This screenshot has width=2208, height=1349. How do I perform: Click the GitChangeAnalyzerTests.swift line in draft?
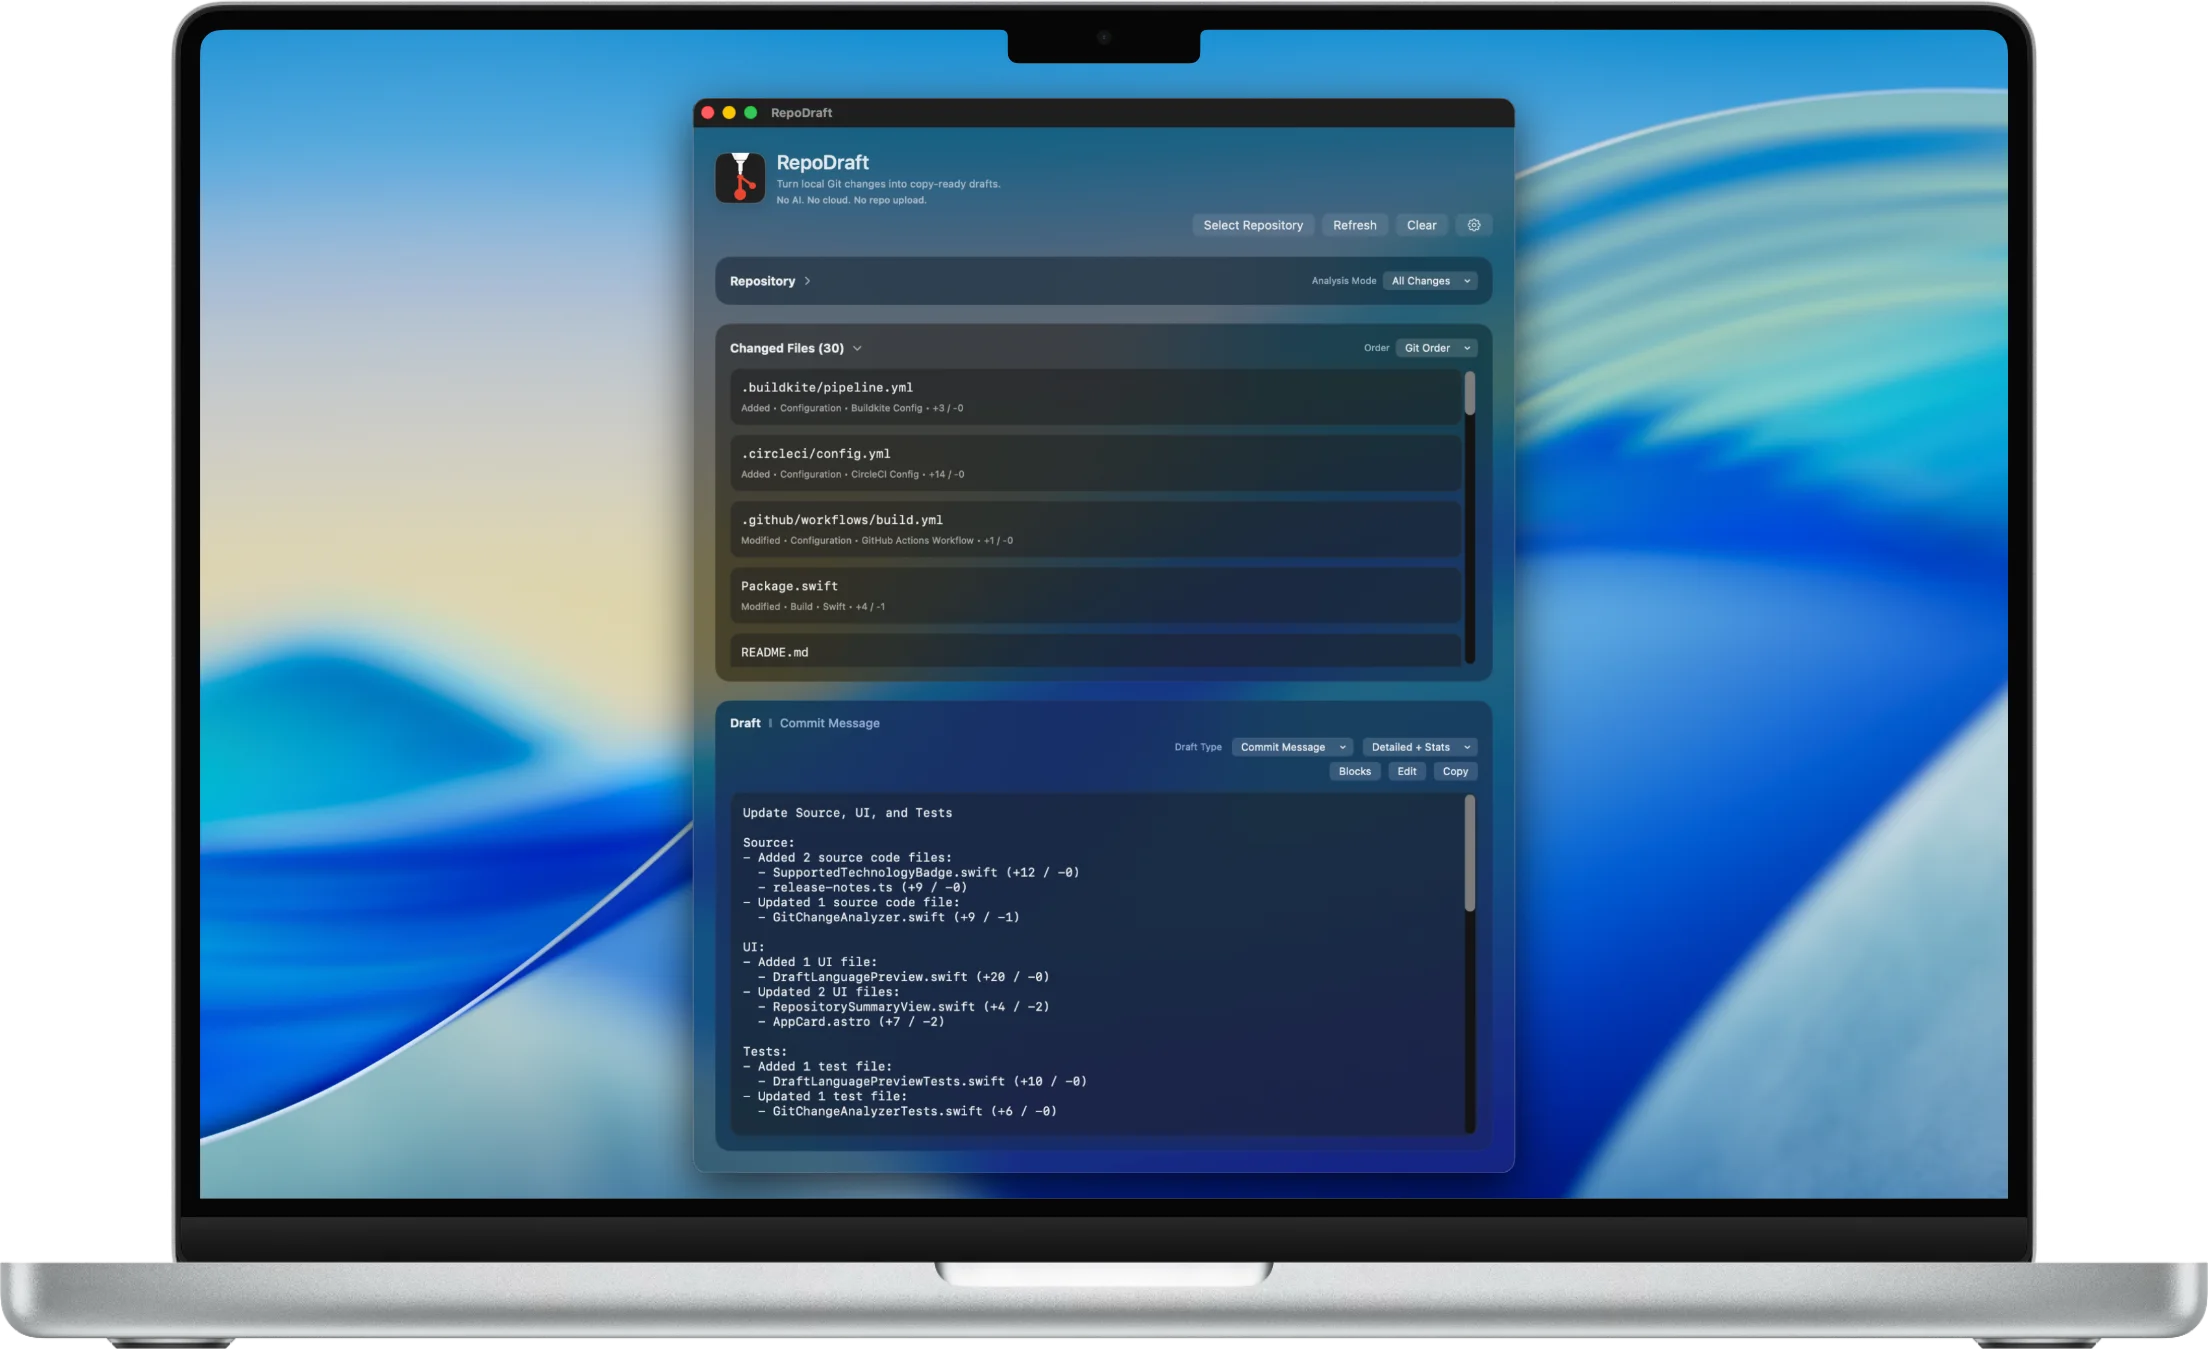907,1111
